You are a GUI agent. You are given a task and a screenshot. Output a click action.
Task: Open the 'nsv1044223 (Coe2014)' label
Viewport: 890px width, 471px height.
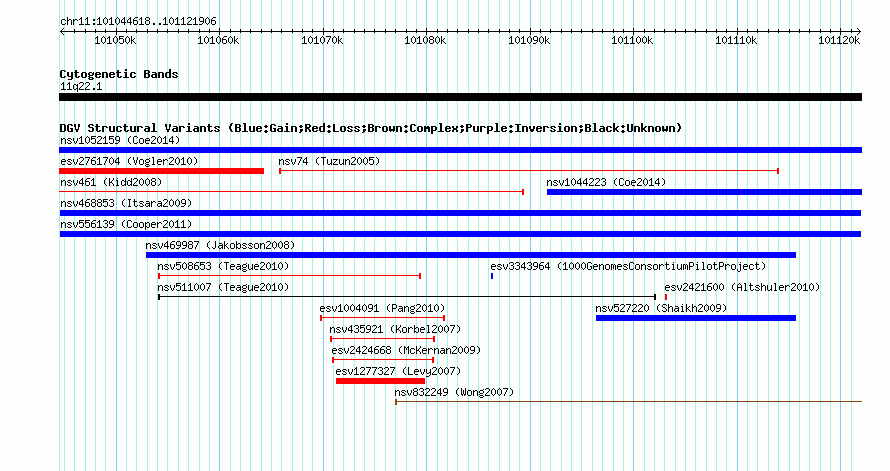[606, 182]
